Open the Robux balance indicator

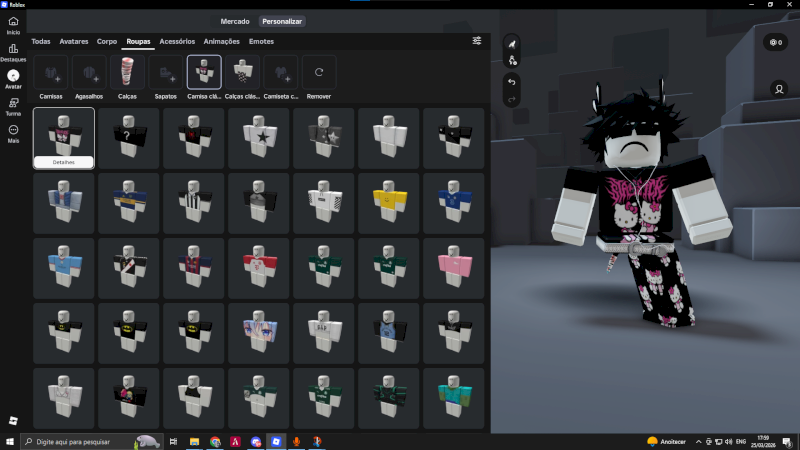click(776, 42)
